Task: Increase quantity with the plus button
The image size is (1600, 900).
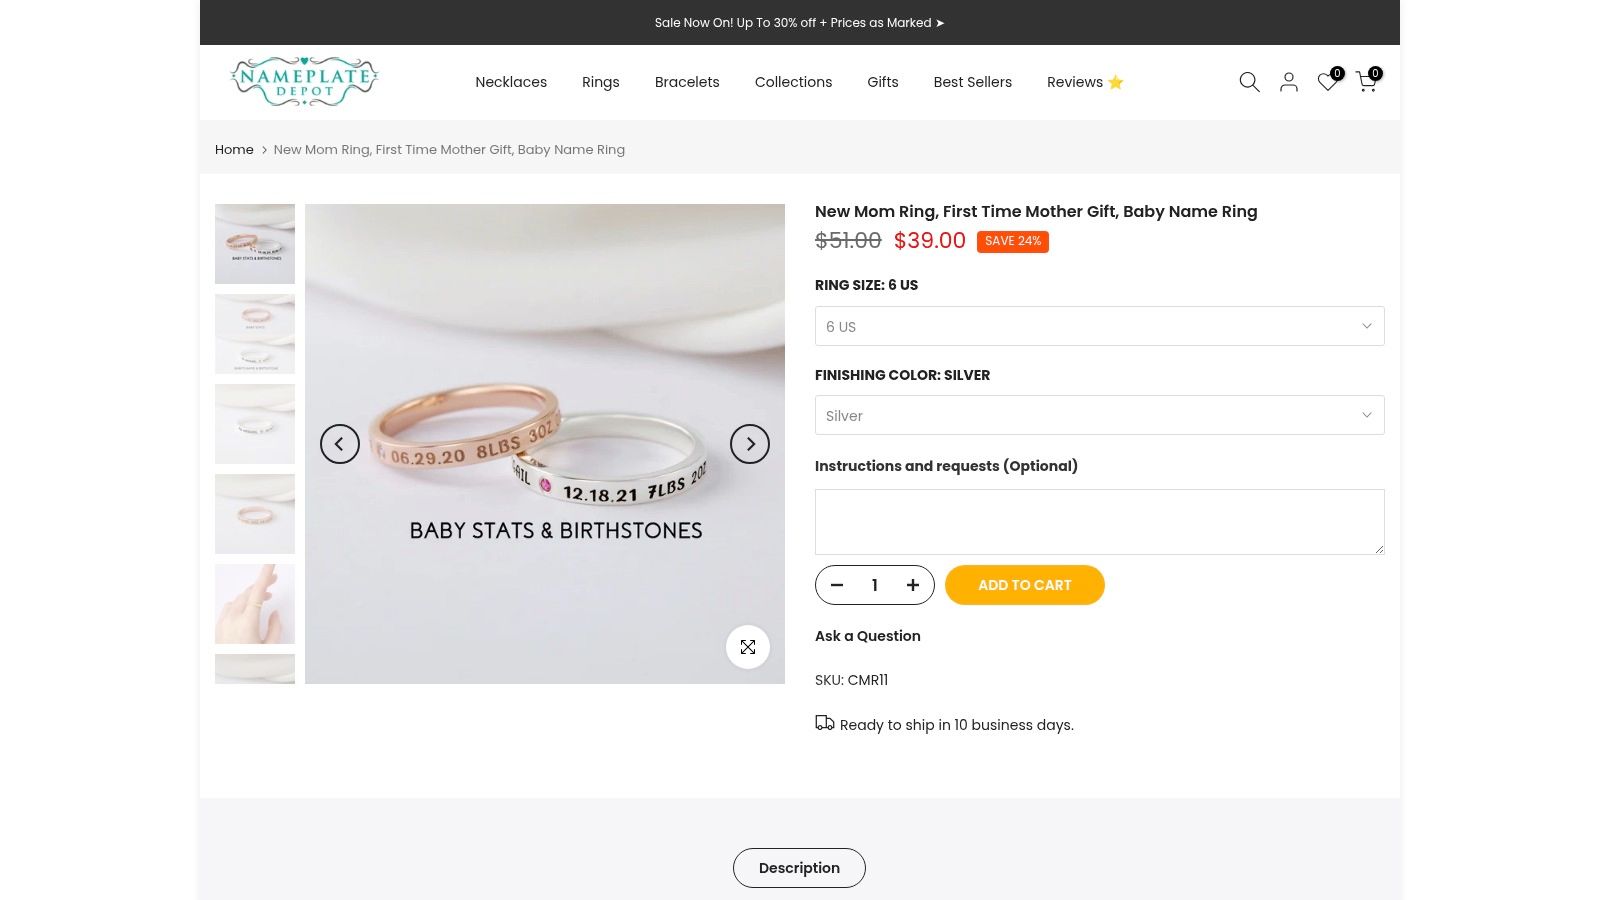Action: [x=913, y=585]
